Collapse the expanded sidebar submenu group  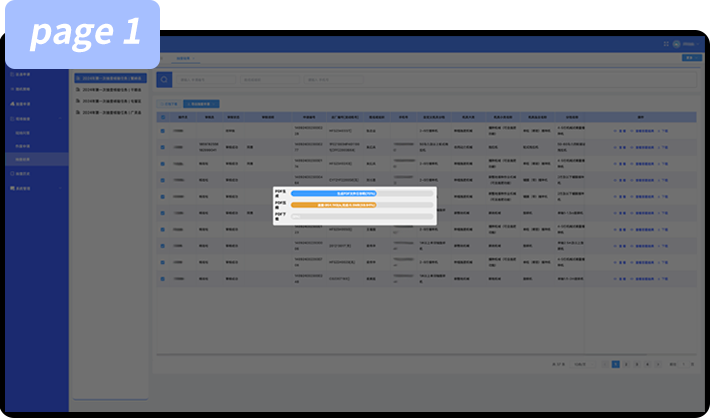pos(60,118)
